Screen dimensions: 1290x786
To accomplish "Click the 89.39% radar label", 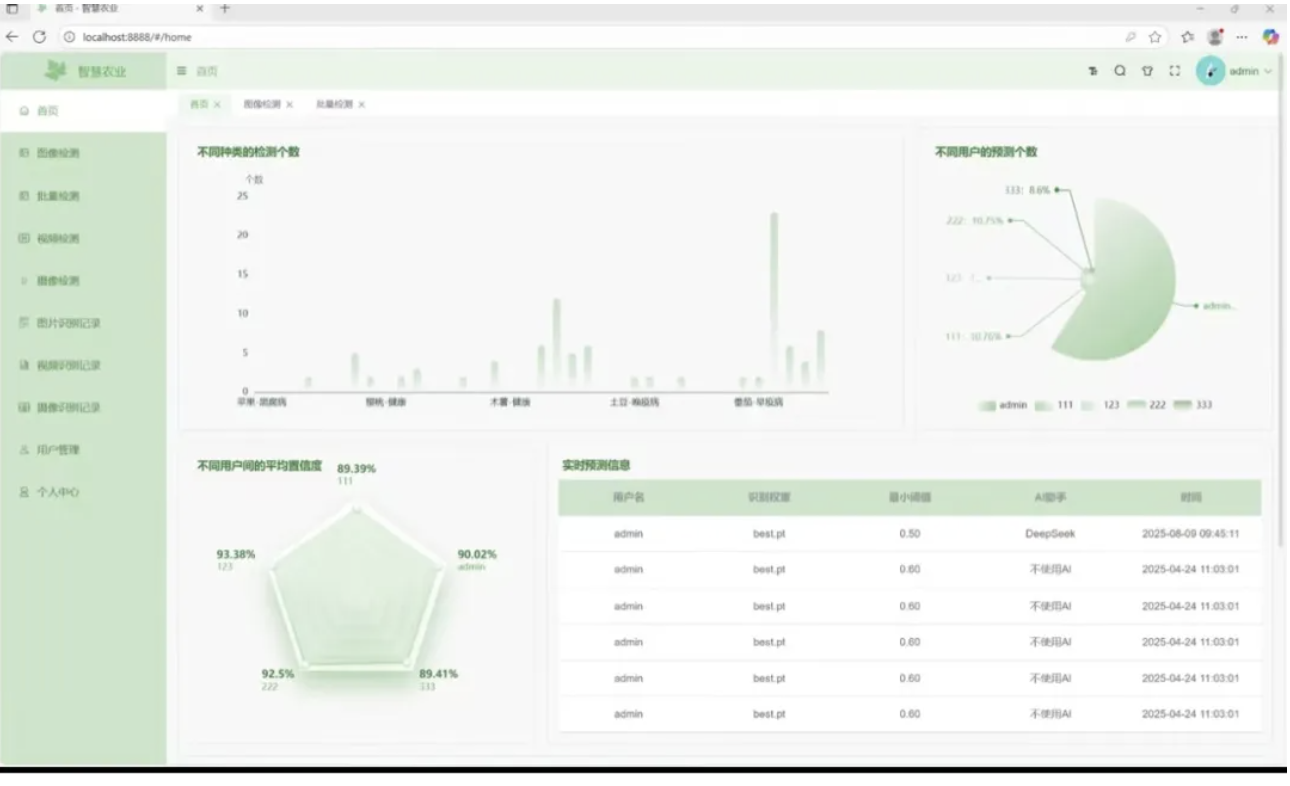I will click(356, 468).
